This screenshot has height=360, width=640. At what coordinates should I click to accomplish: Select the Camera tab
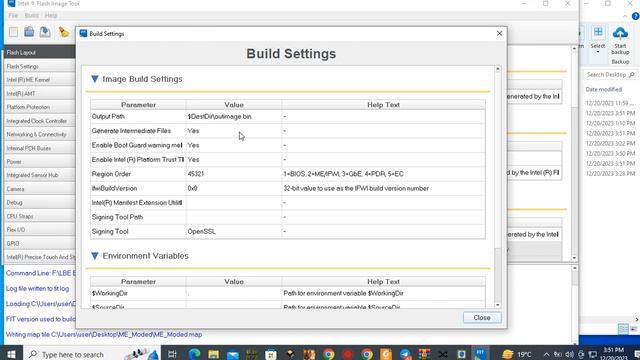click(40, 189)
